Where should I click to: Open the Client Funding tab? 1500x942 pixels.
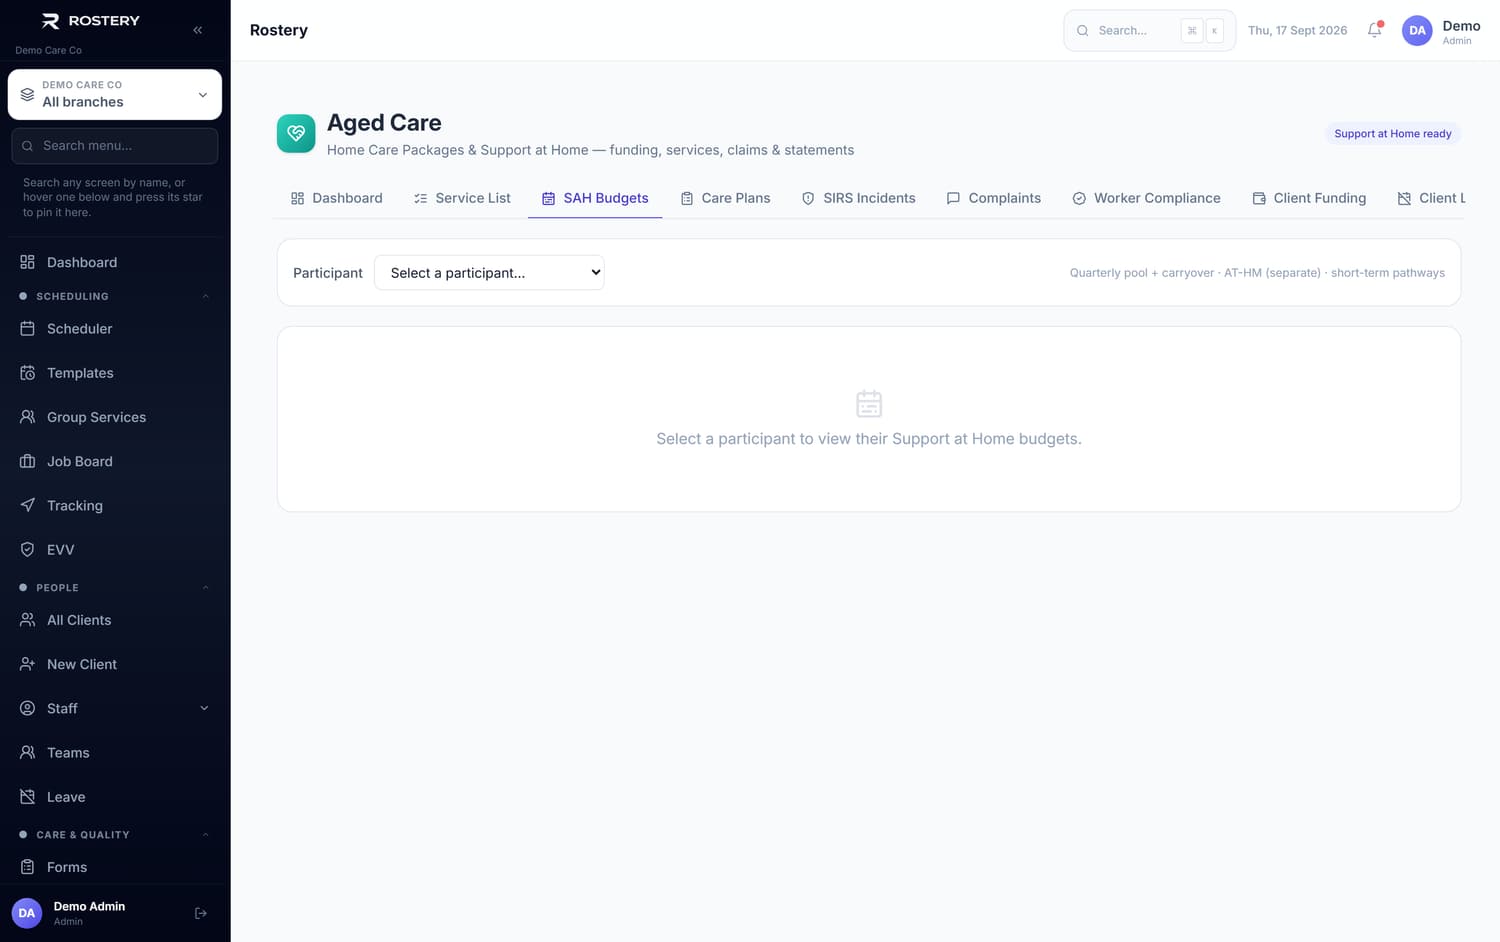click(1309, 198)
